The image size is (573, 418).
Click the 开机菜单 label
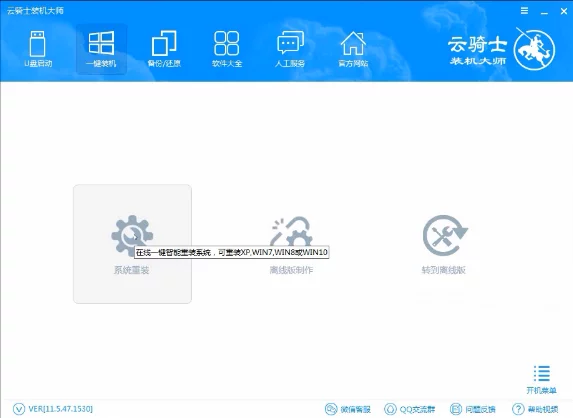pyautogui.click(x=542, y=391)
